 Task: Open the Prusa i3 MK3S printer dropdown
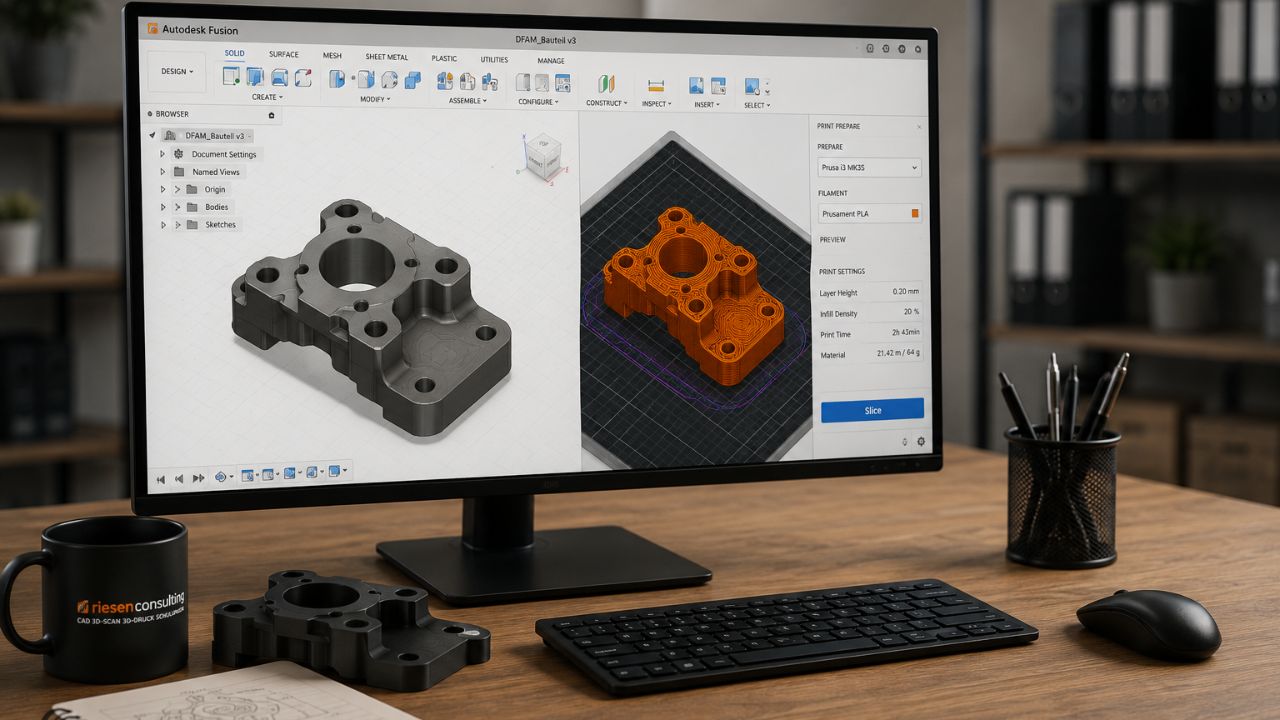[x=870, y=168]
